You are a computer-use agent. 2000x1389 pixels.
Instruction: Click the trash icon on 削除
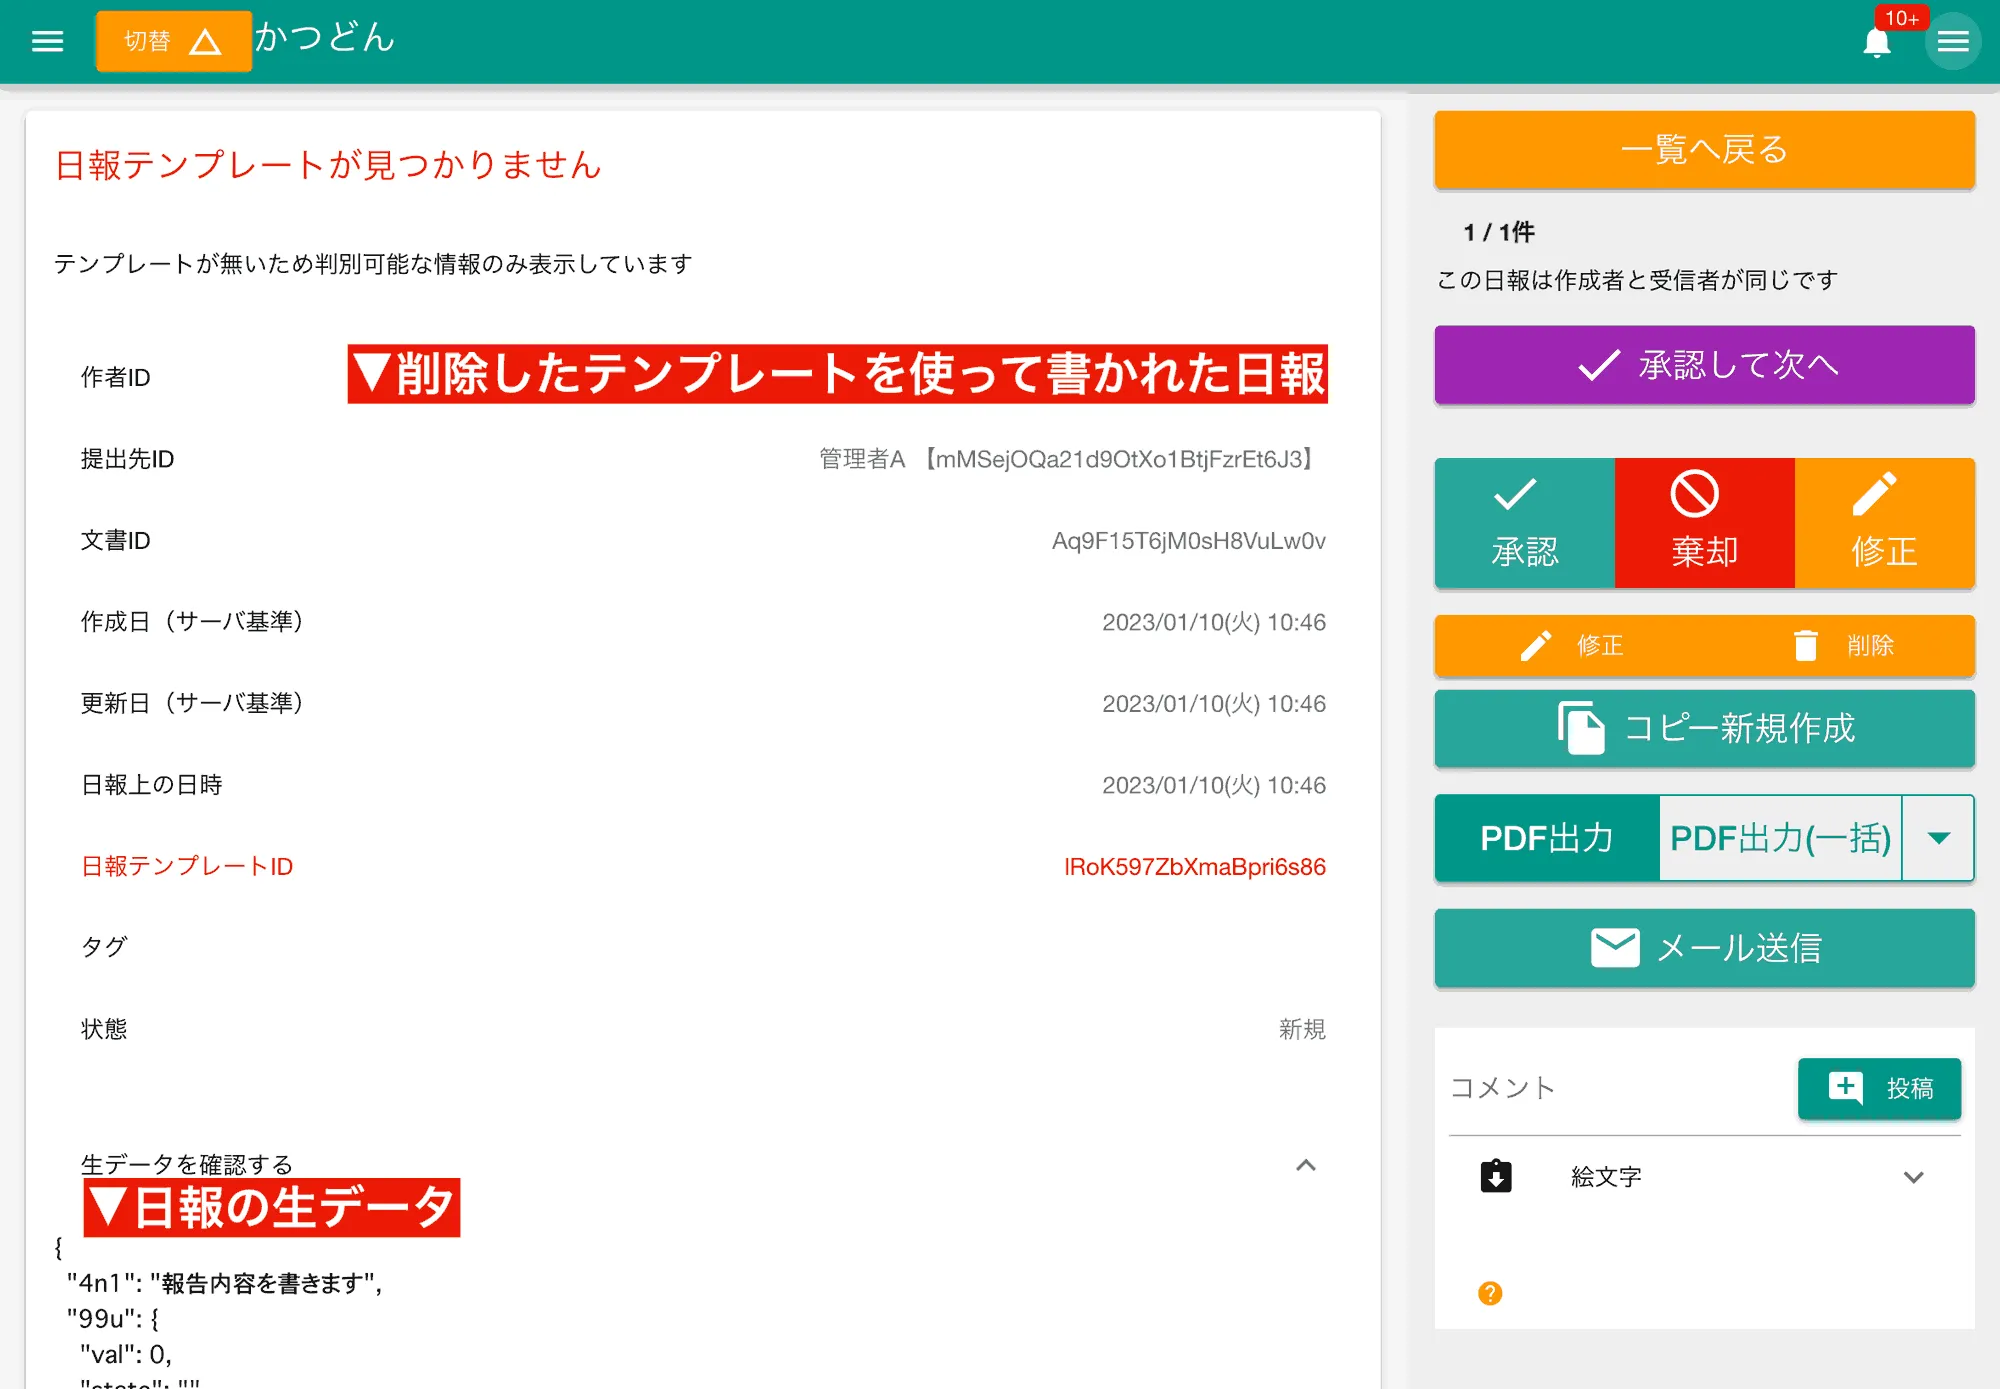(x=1806, y=645)
